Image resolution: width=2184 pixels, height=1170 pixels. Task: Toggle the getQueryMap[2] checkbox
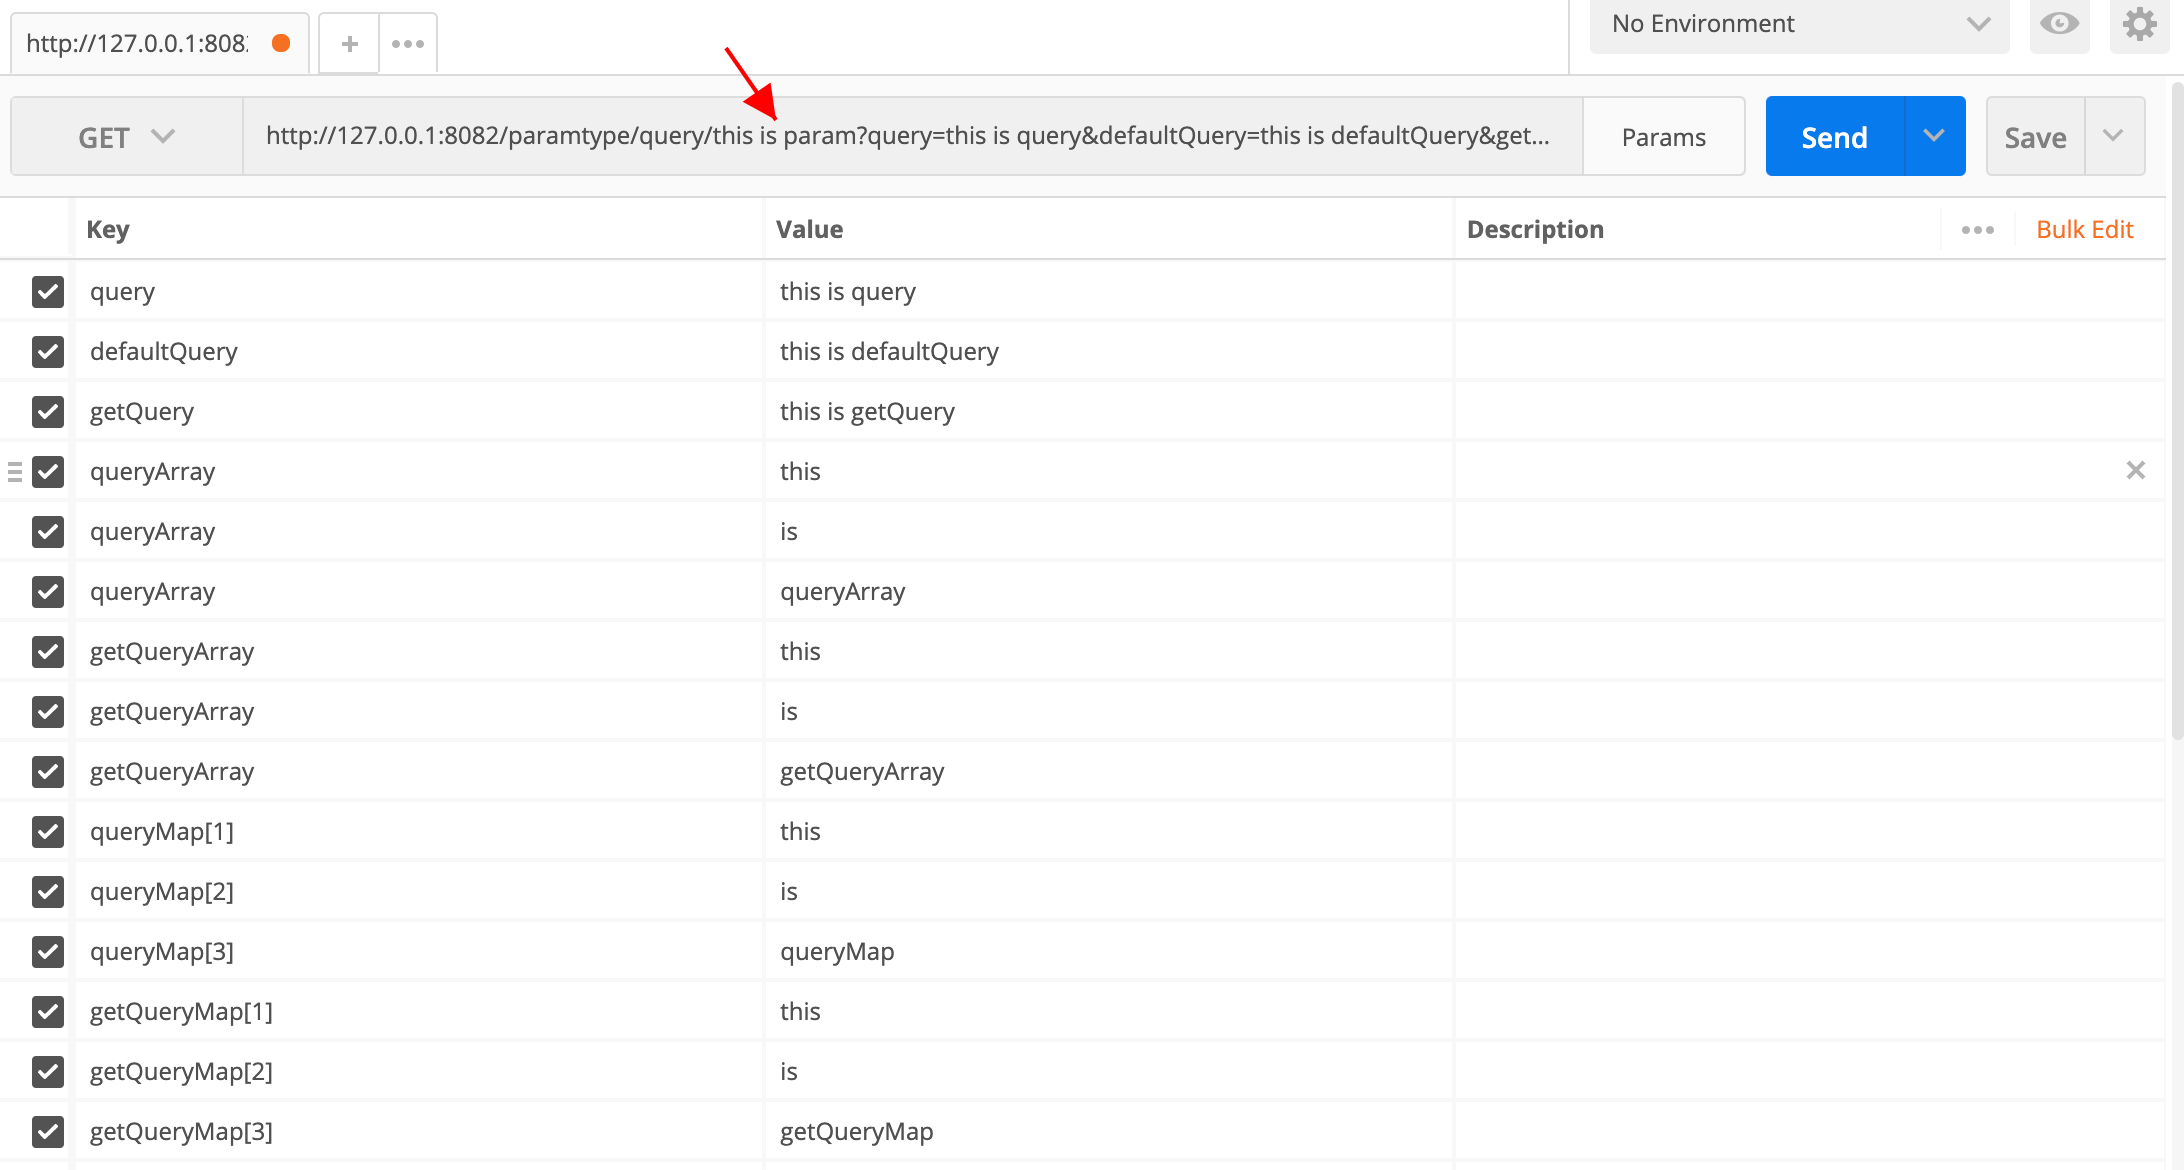[48, 1071]
